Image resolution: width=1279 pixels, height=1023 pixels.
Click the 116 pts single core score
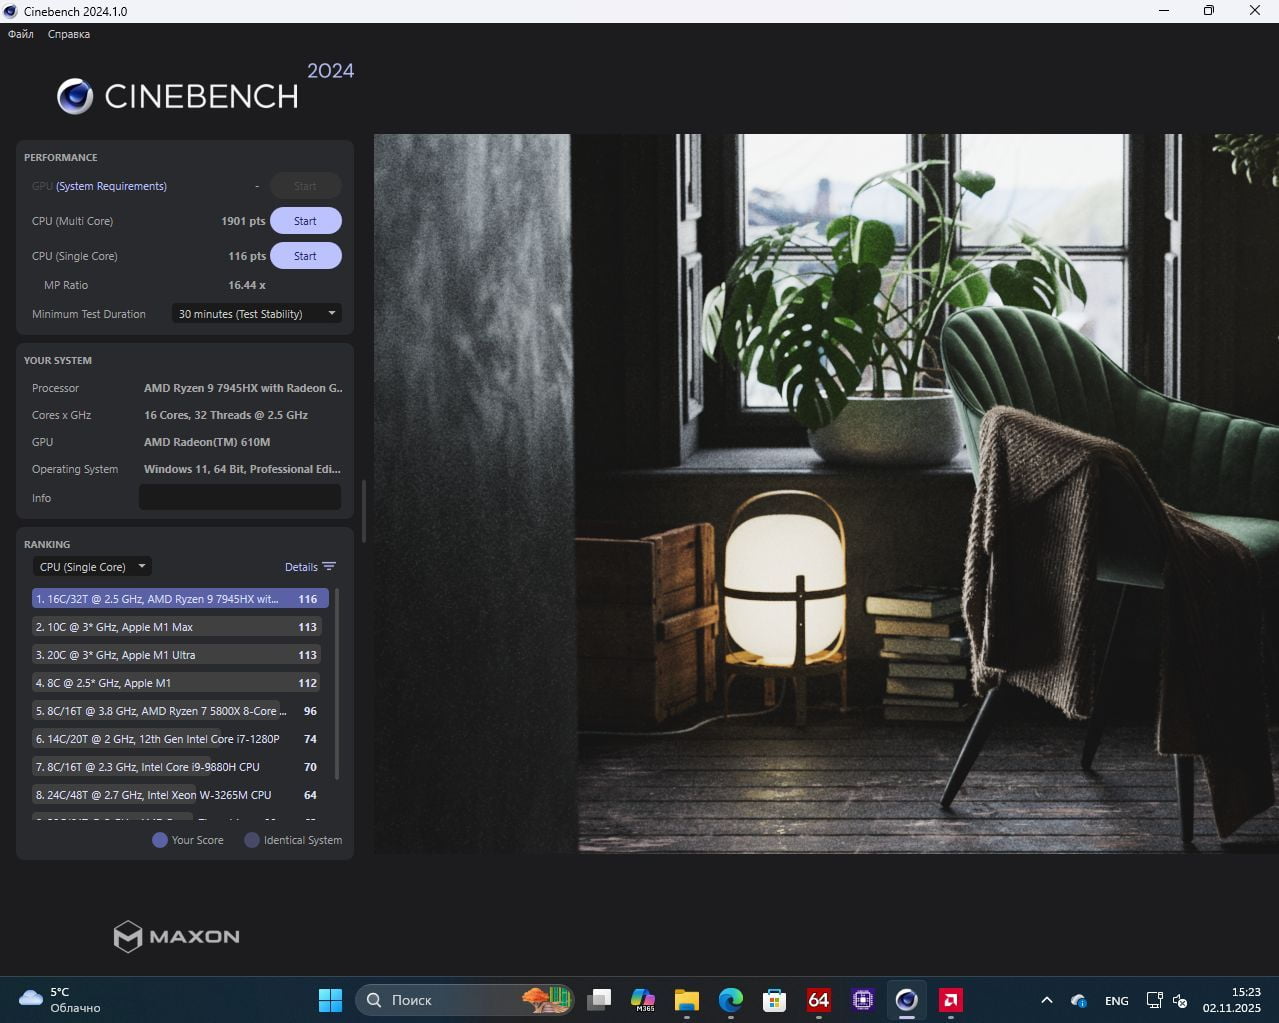pyautogui.click(x=246, y=256)
